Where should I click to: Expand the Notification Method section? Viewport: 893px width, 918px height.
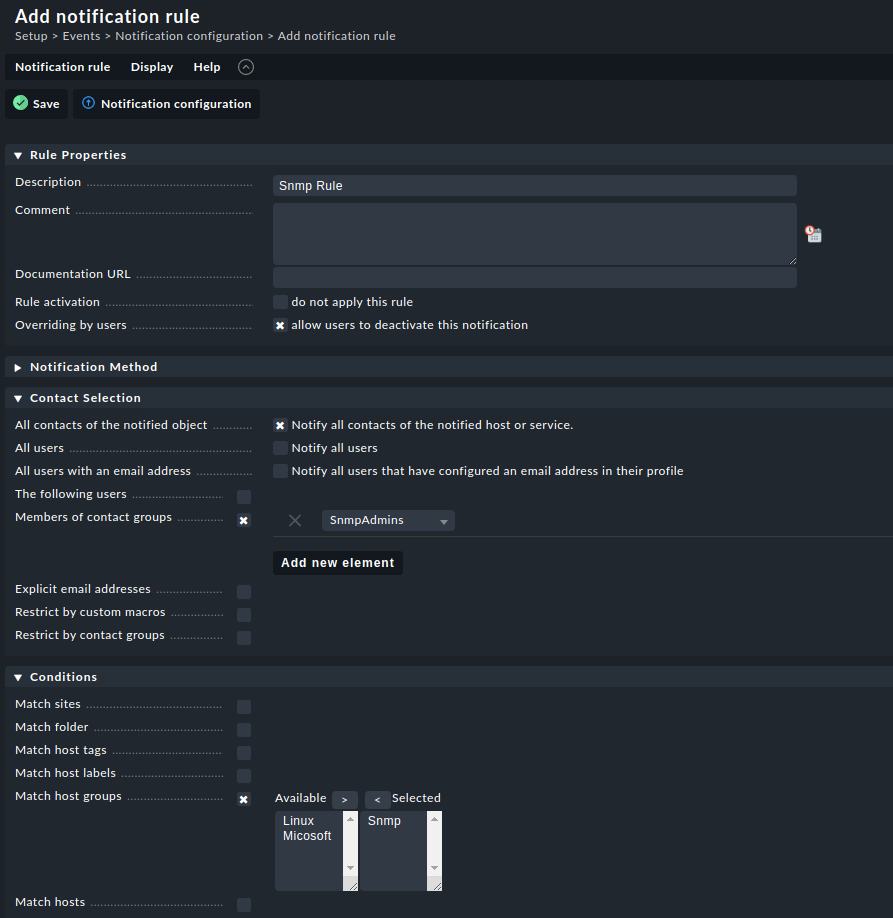click(18, 367)
